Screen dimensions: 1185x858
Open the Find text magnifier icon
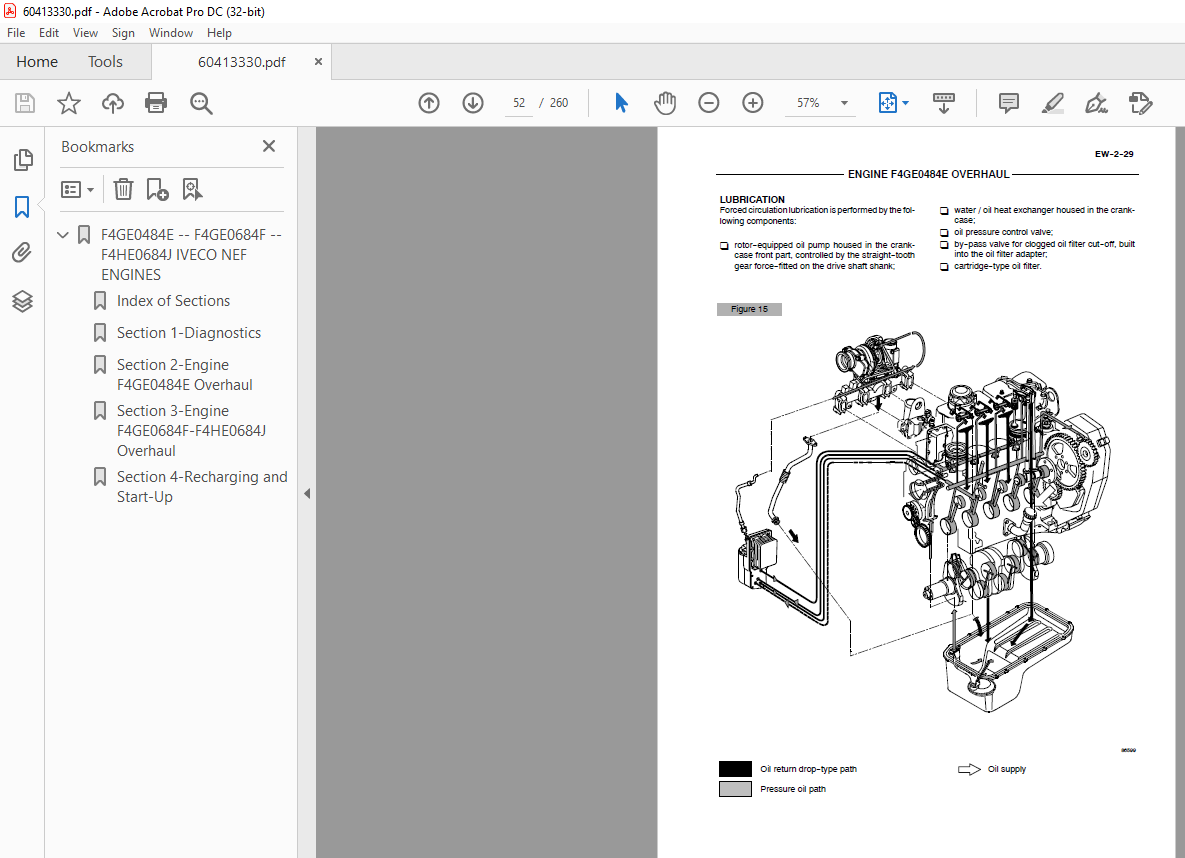[201, 104]
